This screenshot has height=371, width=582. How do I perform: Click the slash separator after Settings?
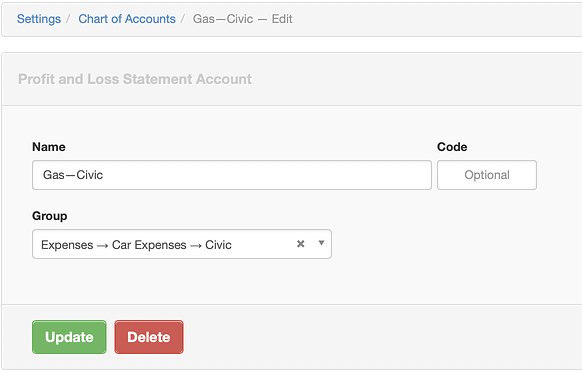[x=68, y=19]
